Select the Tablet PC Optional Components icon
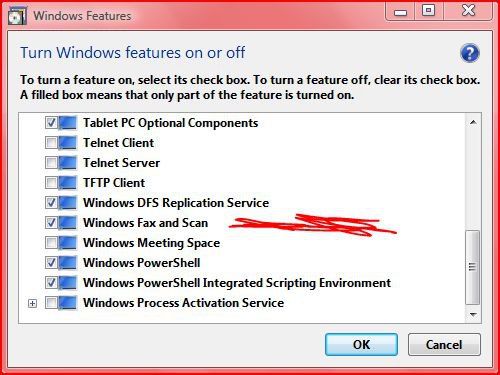500x375 pixels. 68,123
